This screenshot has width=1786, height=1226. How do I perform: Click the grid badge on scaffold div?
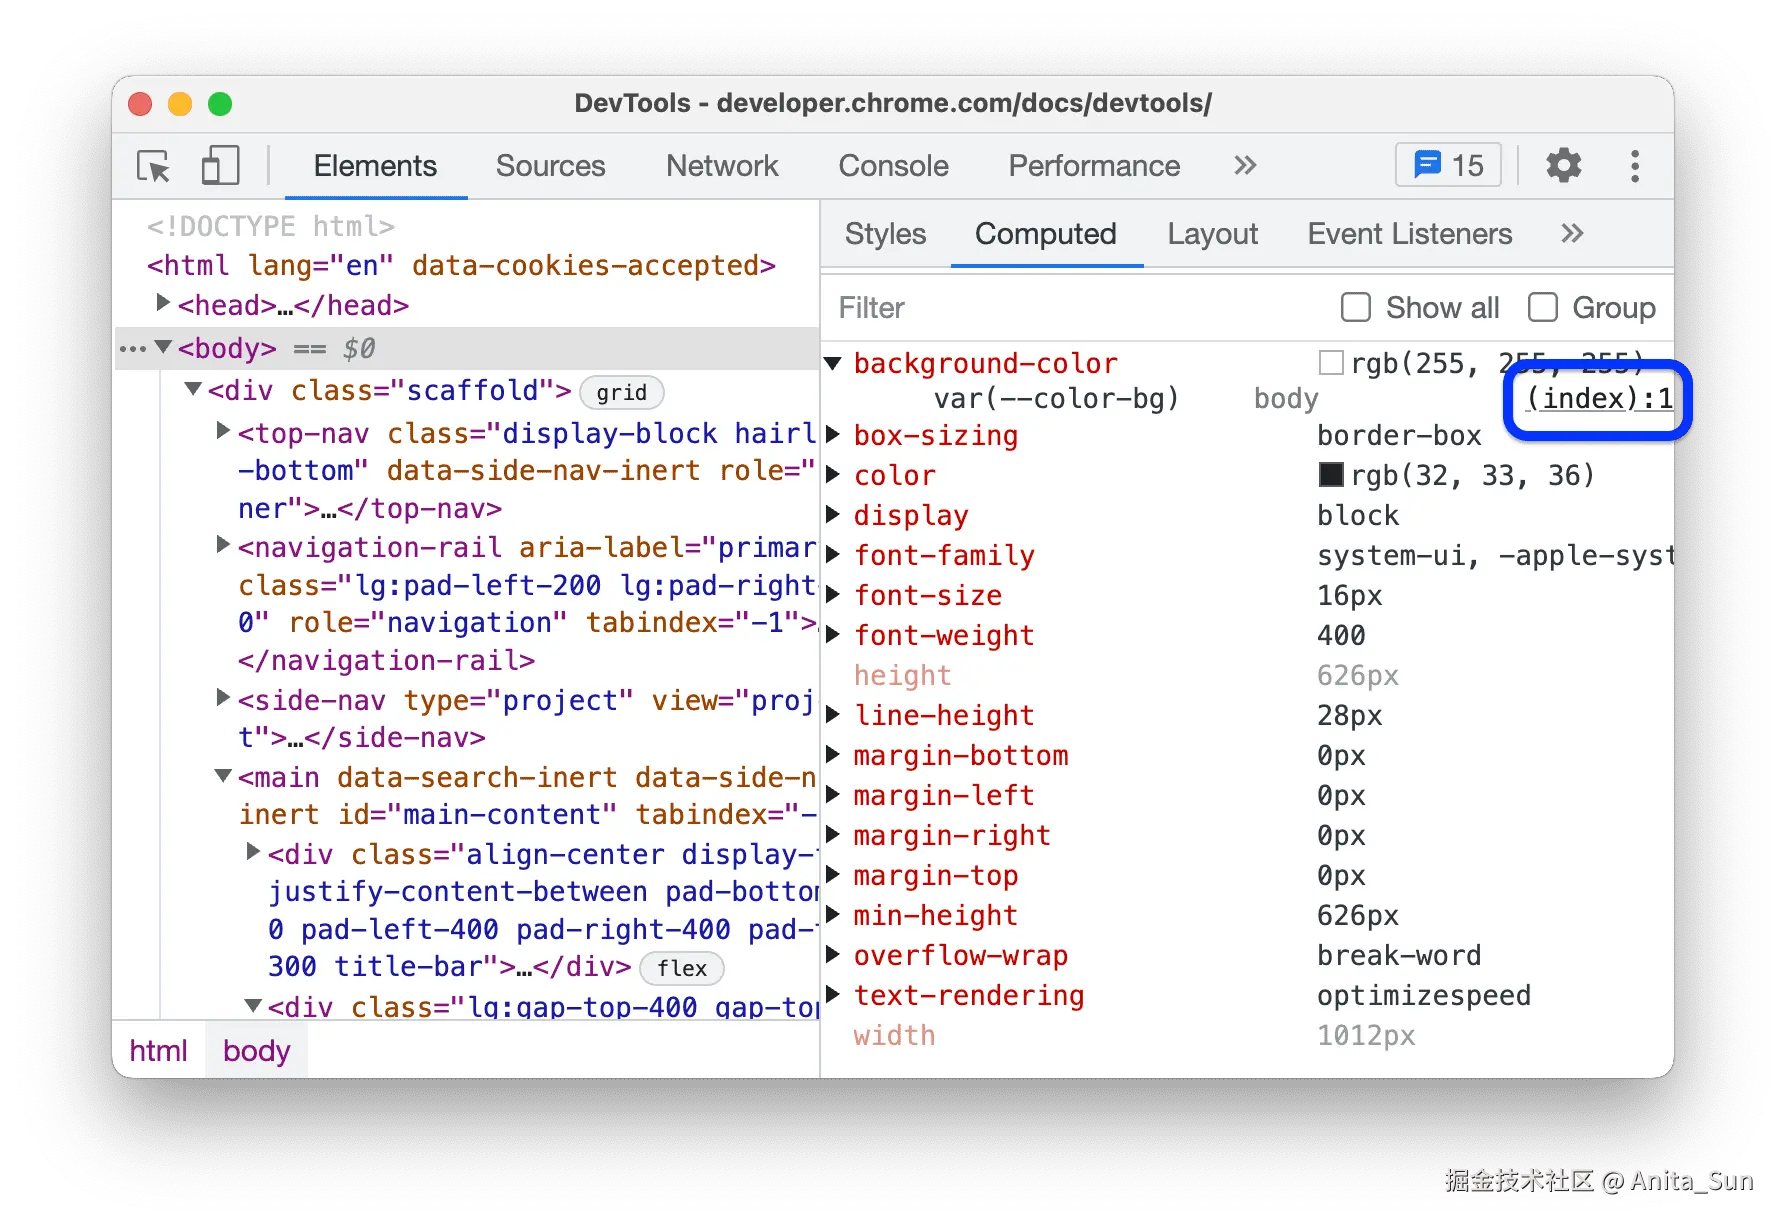[x=622, y=393]
